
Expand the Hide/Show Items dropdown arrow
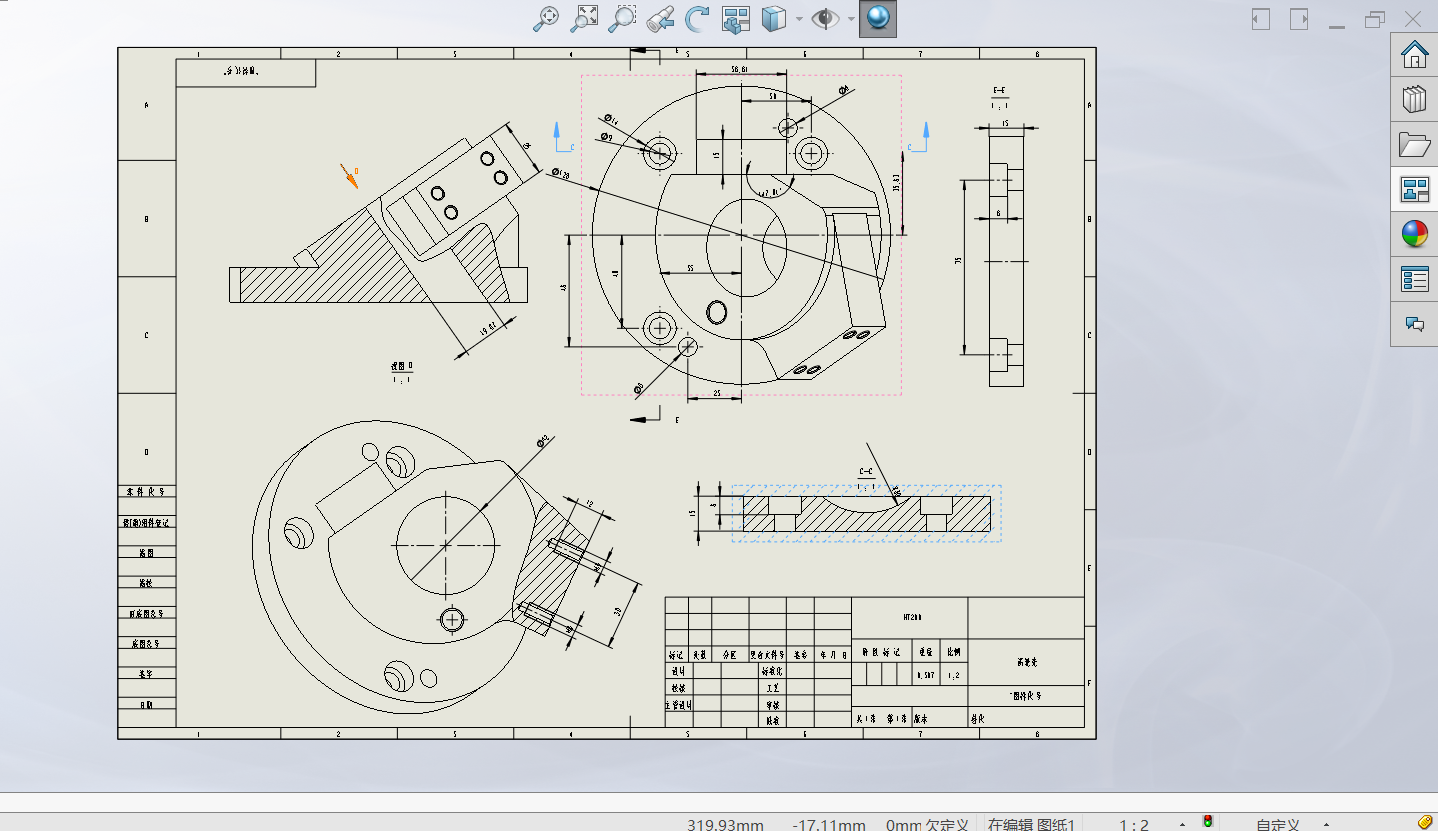[x=851, y=18]
